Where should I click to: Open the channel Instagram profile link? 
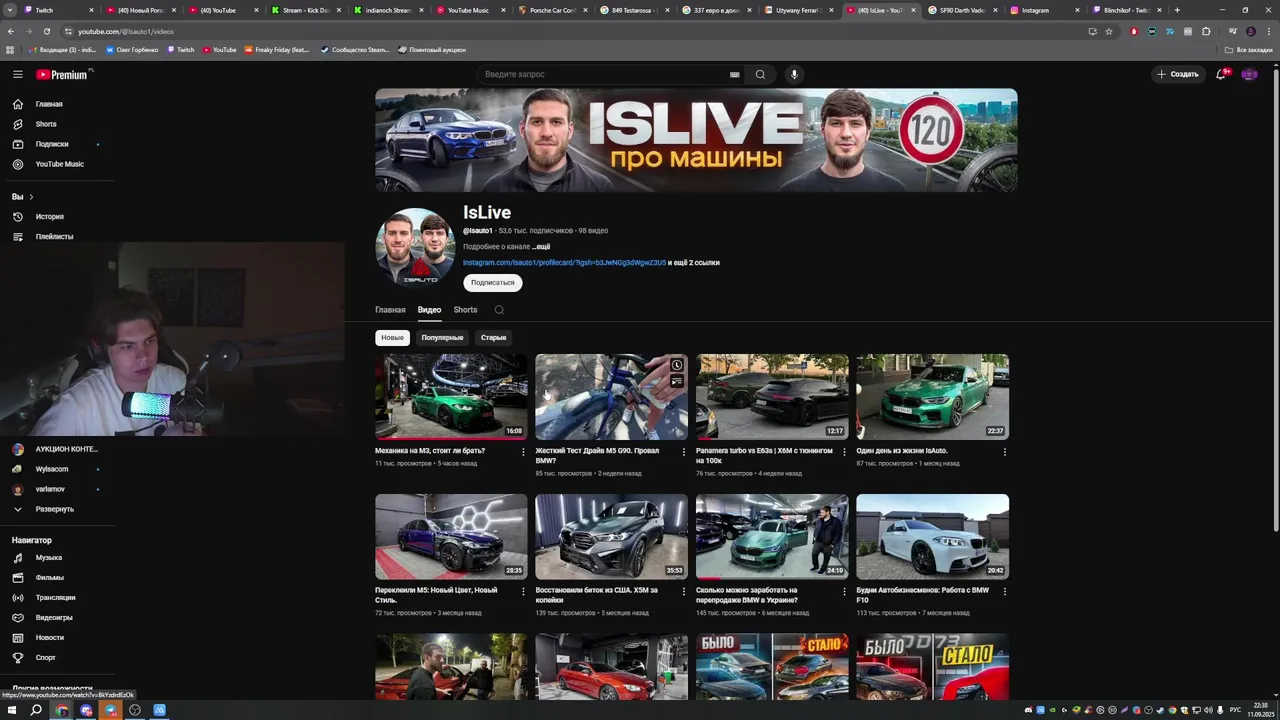point(564,263)
